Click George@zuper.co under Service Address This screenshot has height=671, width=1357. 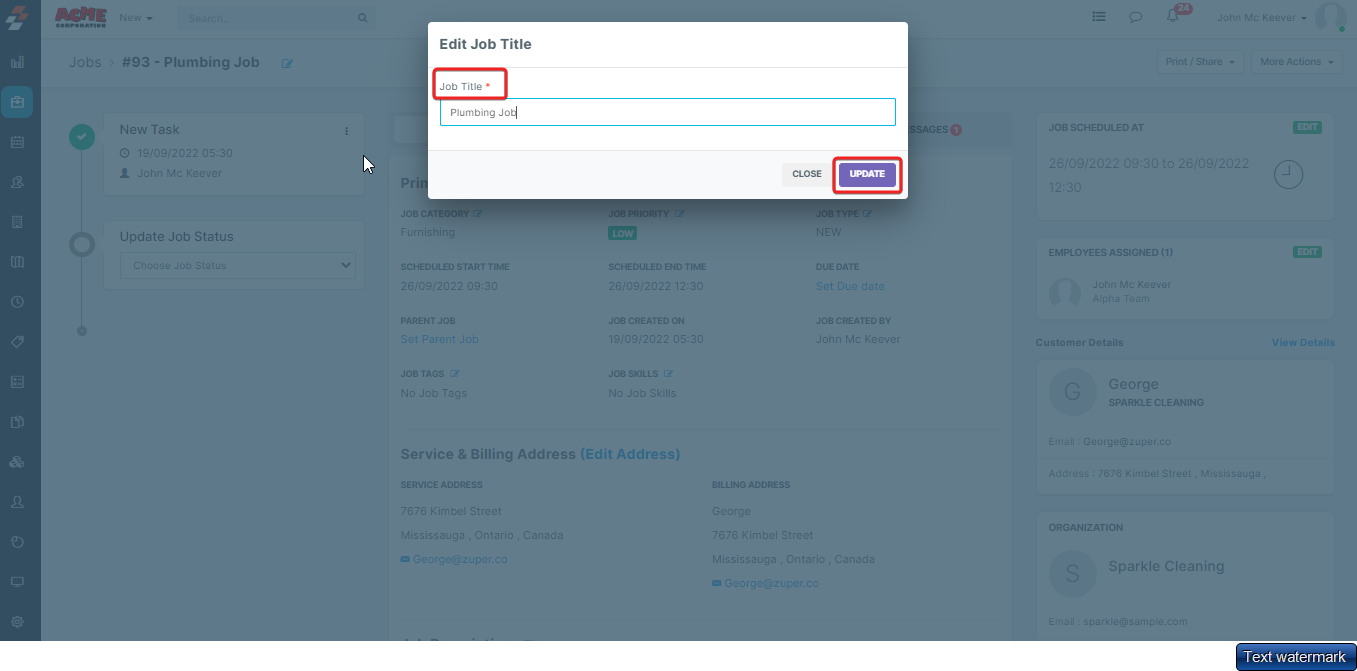click(460, 560)
